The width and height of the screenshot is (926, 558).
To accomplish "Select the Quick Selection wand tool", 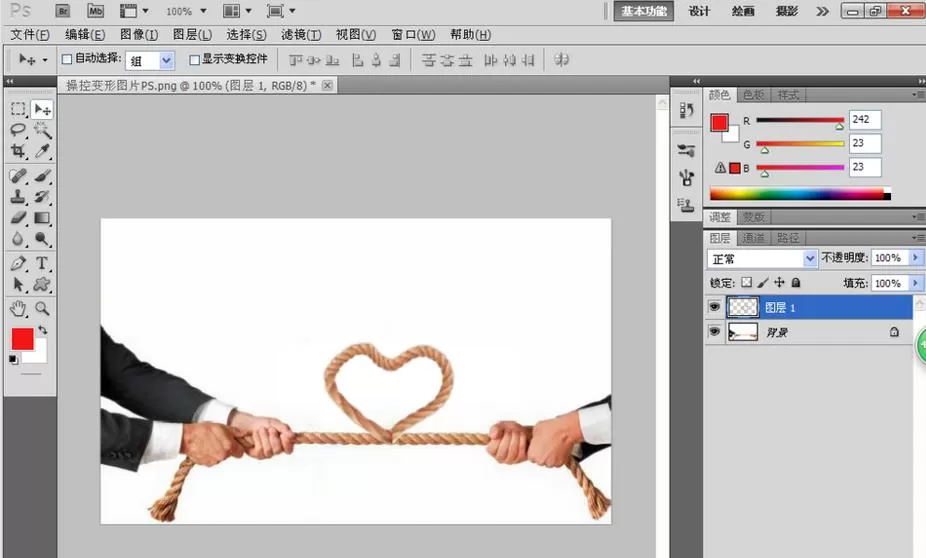I will tap(42, 130).
